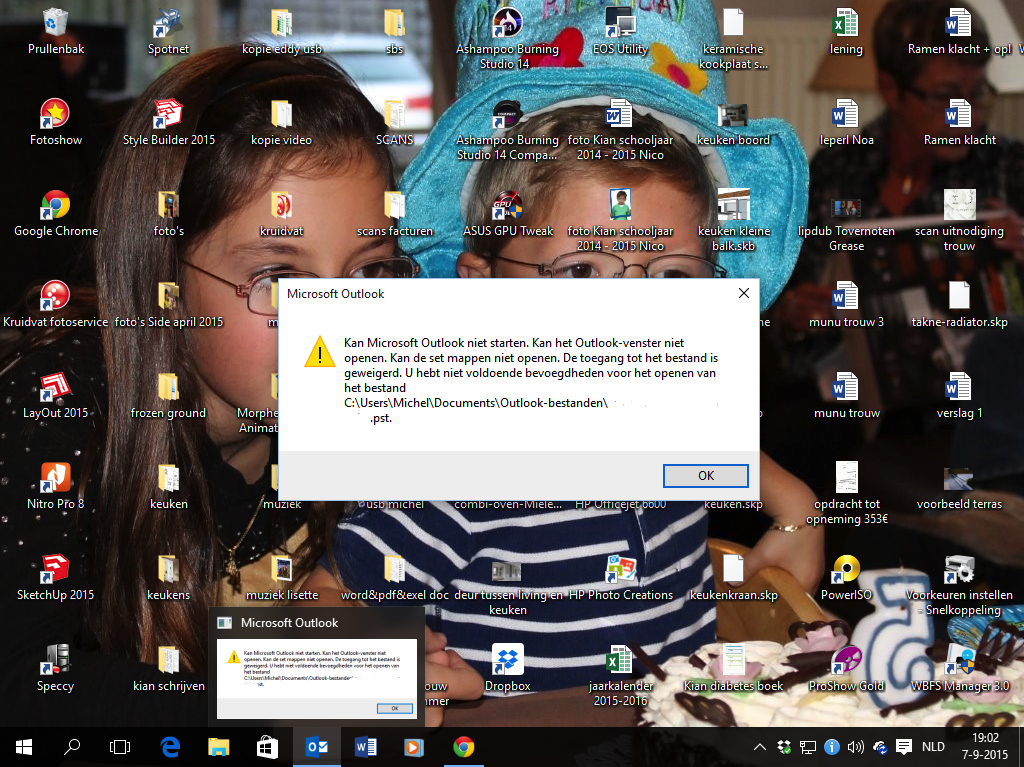Viewport: 1024px width, 767px height.
Task: Launch Google Chrome from the taskbar
Action: (463, 746)
